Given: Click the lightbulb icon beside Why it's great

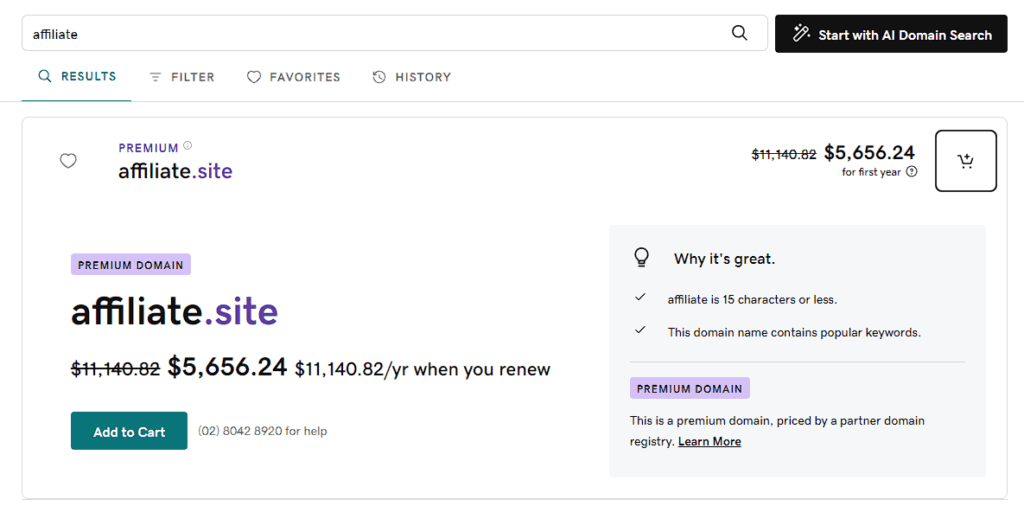Looking at the screenshot, I should click(641, 258).
